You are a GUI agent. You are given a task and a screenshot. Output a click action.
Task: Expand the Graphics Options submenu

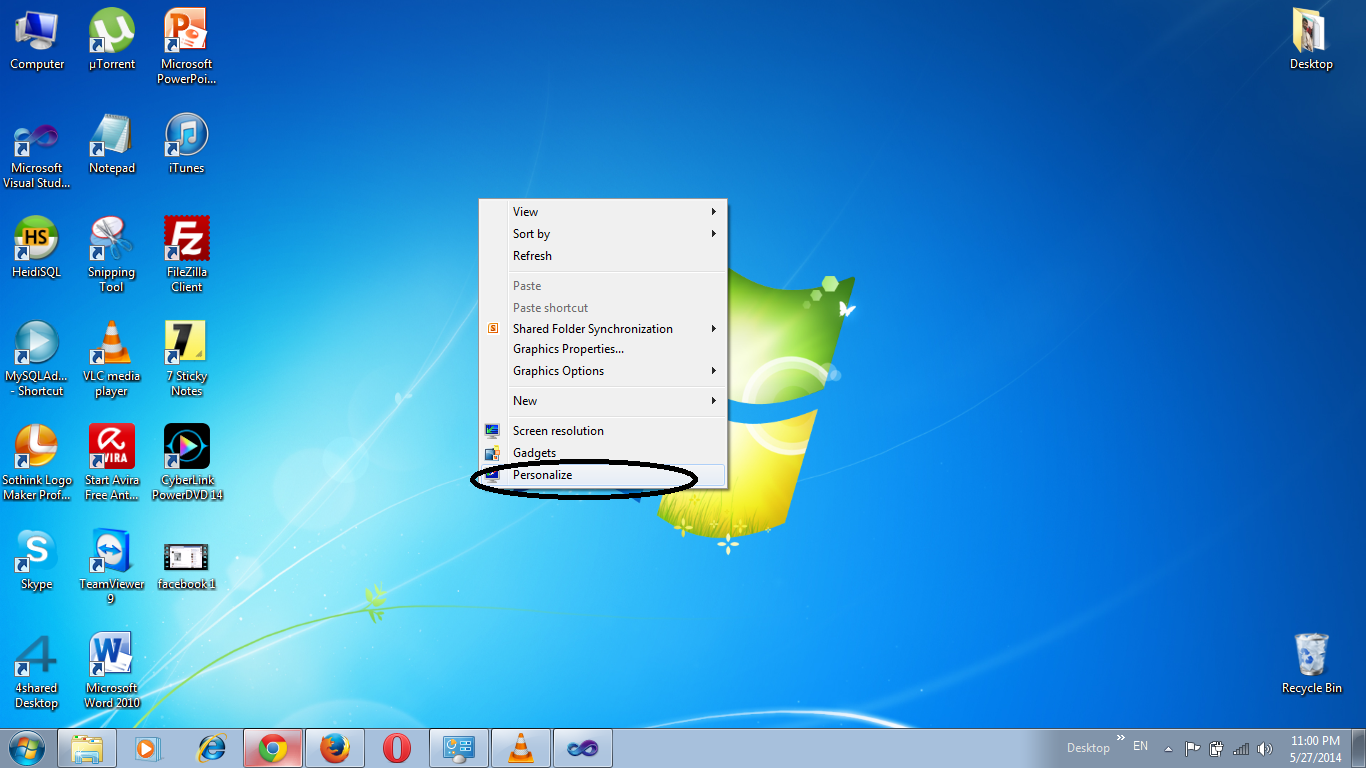click(603, 371)
